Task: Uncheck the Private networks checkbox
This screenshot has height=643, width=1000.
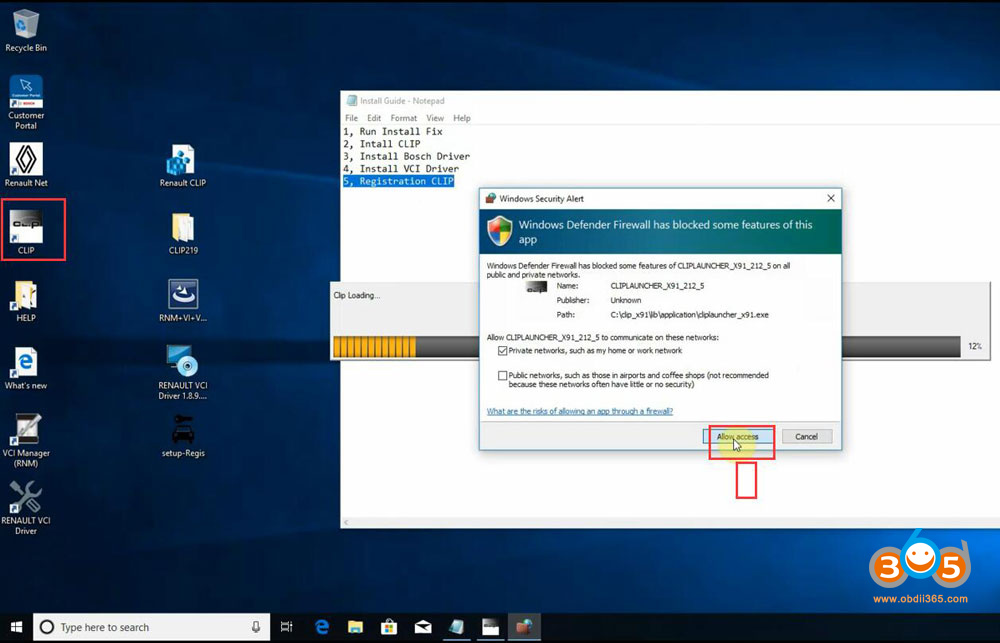Action: click(503, 351)
